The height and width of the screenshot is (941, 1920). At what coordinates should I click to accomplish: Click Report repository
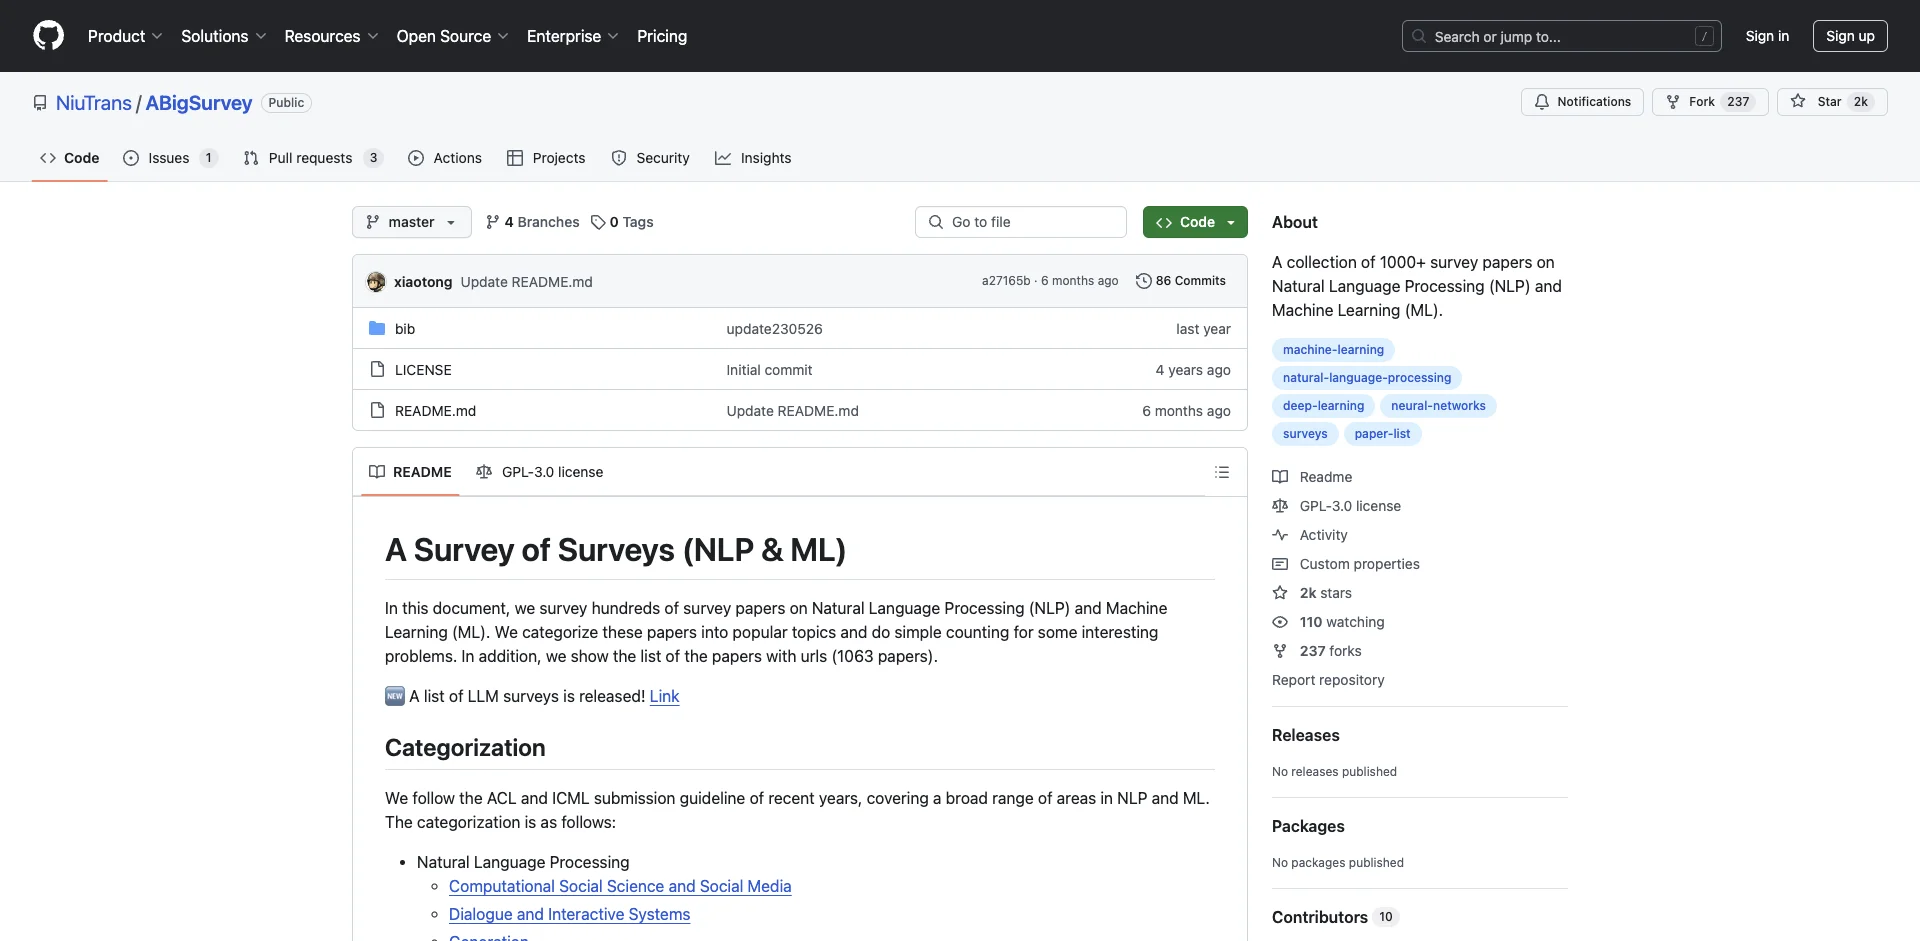click(x=1328, y=680)
